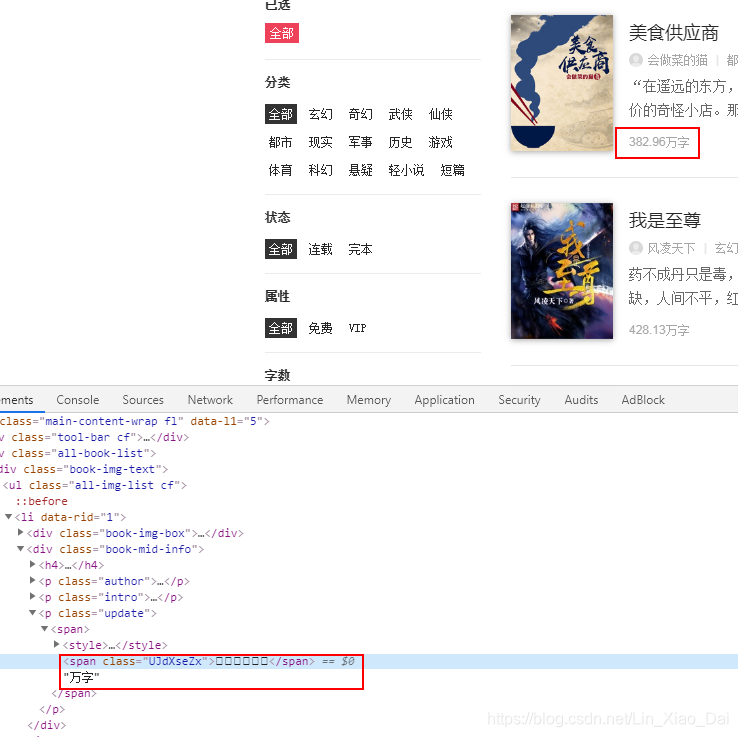The width and height of the screenshot is (738, 737).
Task: Open the 体育 category
Action: 281,170
